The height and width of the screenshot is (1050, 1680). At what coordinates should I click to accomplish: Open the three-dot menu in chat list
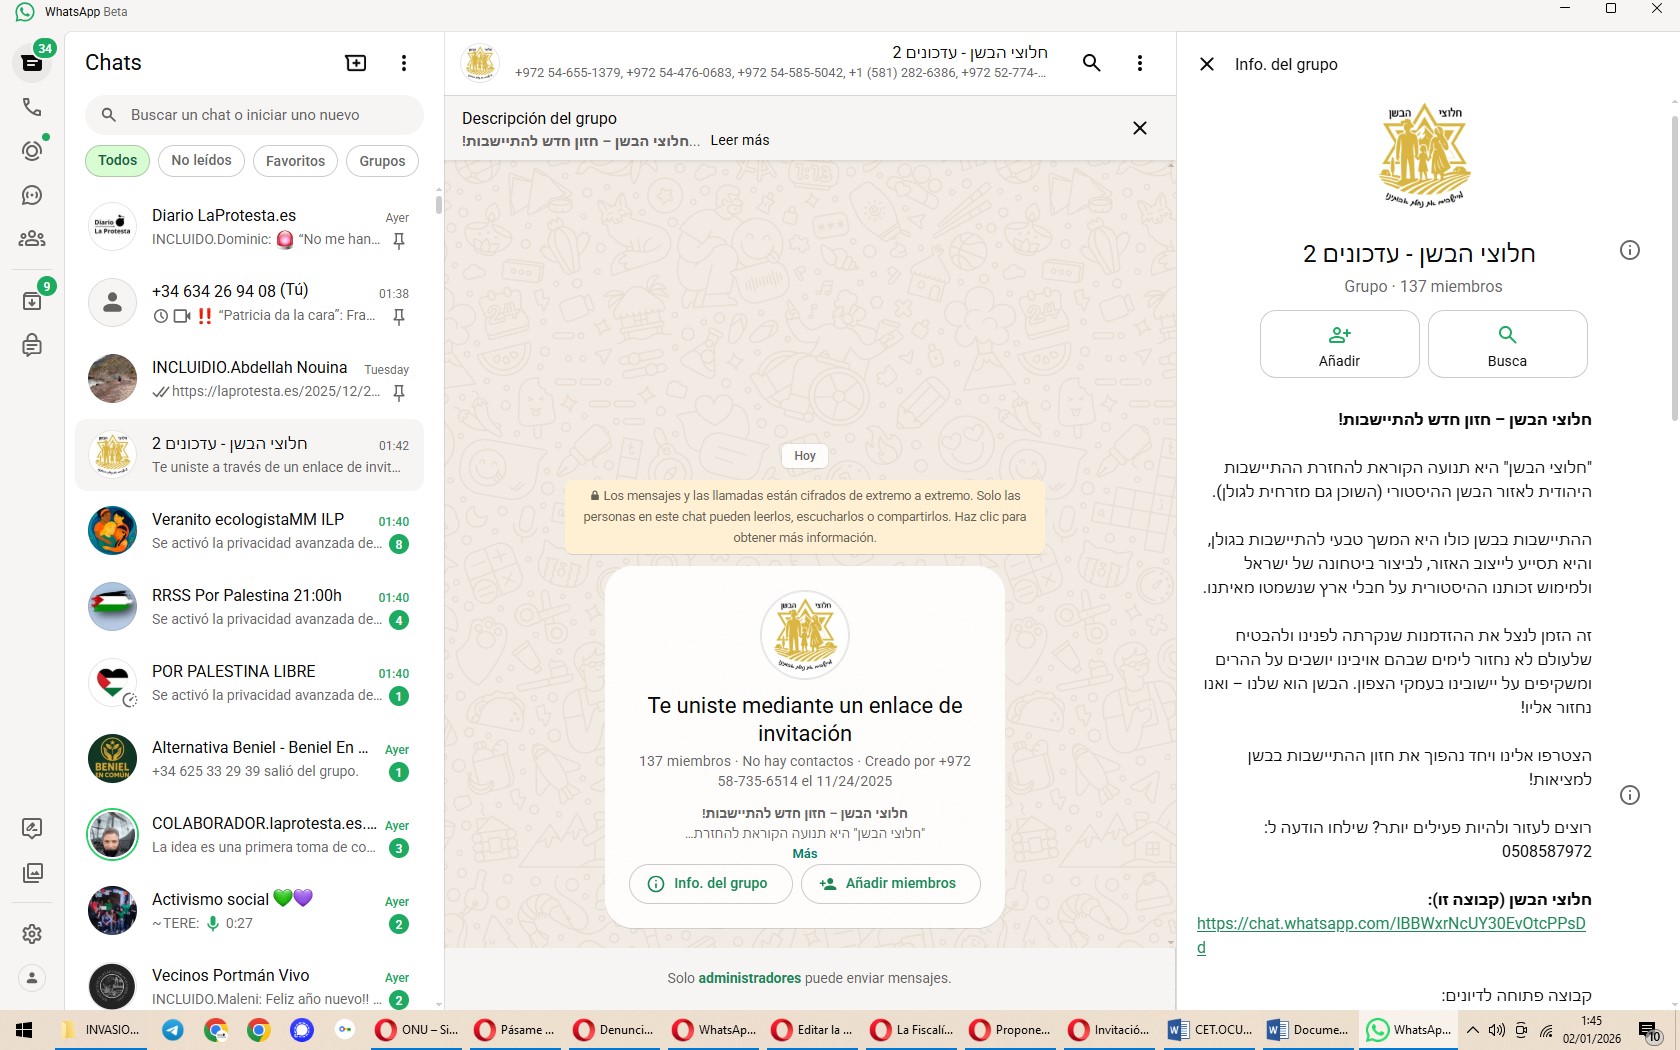coord(404,62)
